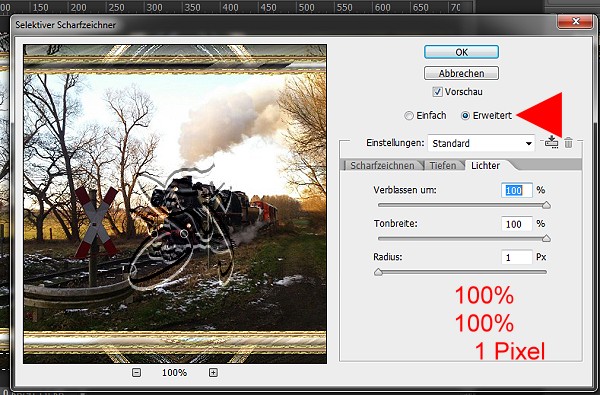The image size is (600, 395).
Task: Open the Einstellungen Standard dropdown
Action: [481, 144]
